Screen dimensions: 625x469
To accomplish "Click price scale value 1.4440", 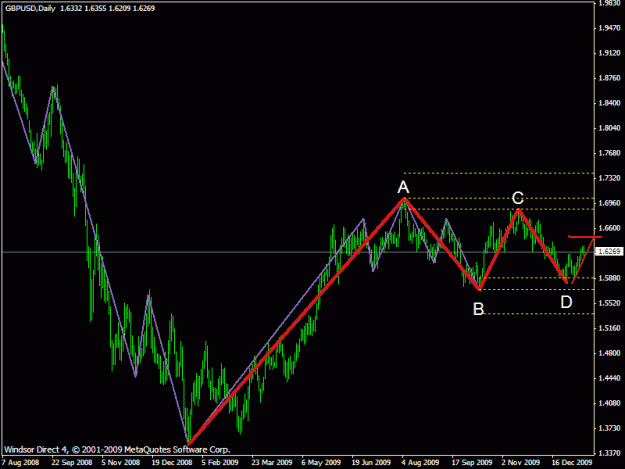I will point(610,378).
